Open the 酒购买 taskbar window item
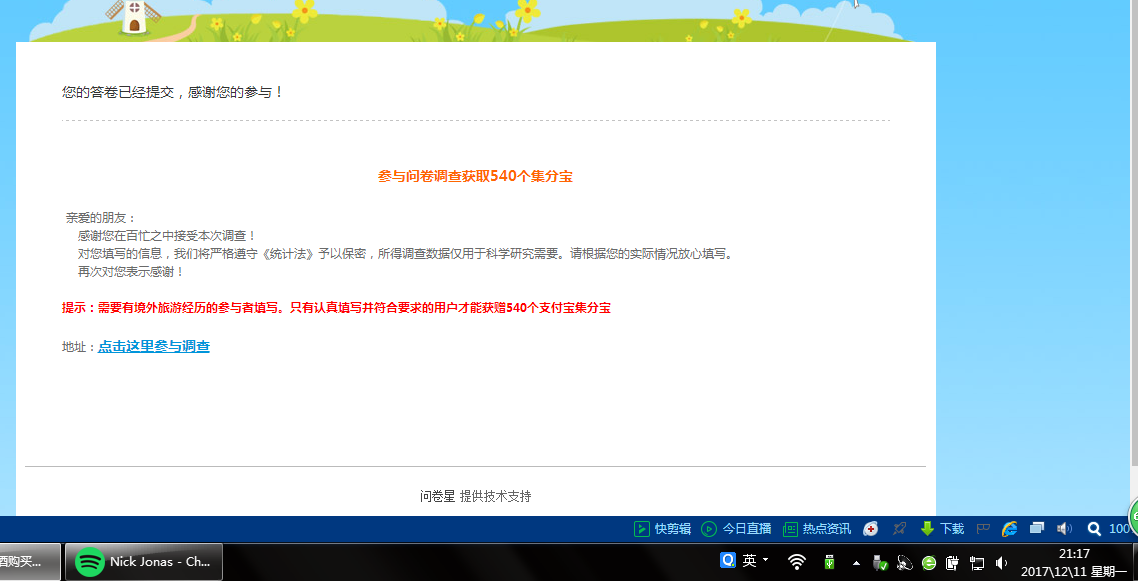 click(30, 562)
